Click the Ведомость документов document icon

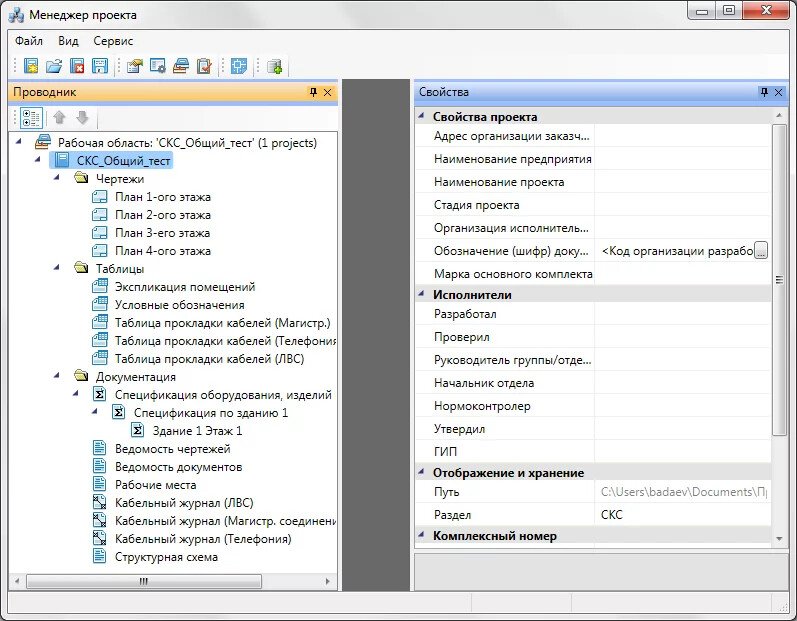point(100,467)
